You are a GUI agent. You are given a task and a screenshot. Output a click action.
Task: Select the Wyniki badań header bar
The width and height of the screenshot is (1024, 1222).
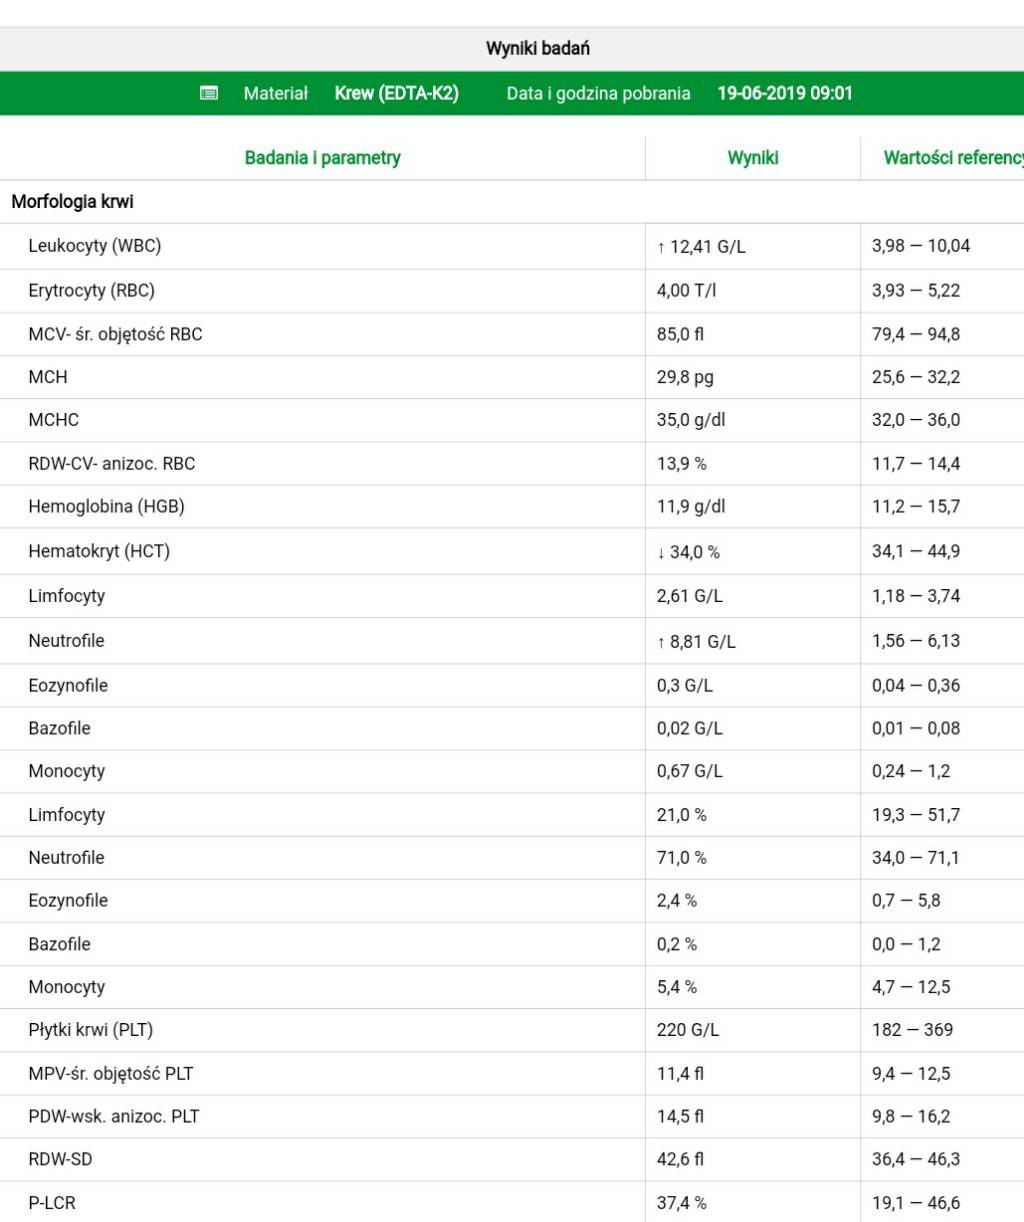point(537,48)
